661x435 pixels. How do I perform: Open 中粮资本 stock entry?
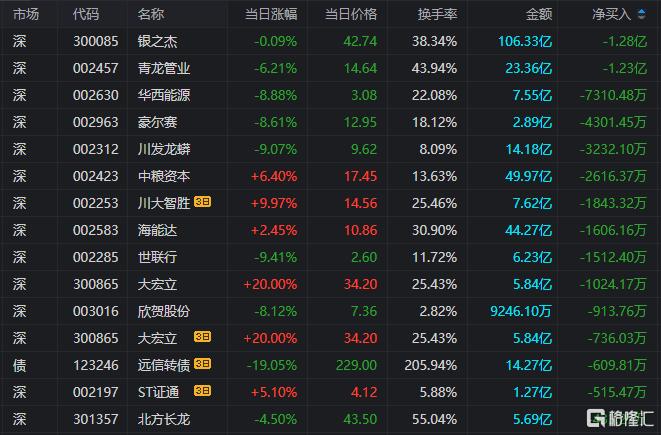(164, 176)
